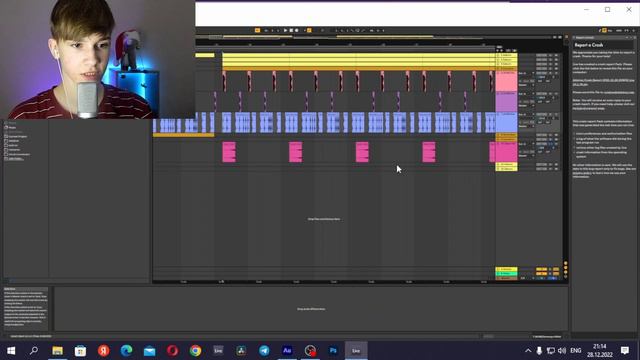This screenshot has width=640, height=360.
Task: Open Windows Start menu
Action: click(11, 351)
